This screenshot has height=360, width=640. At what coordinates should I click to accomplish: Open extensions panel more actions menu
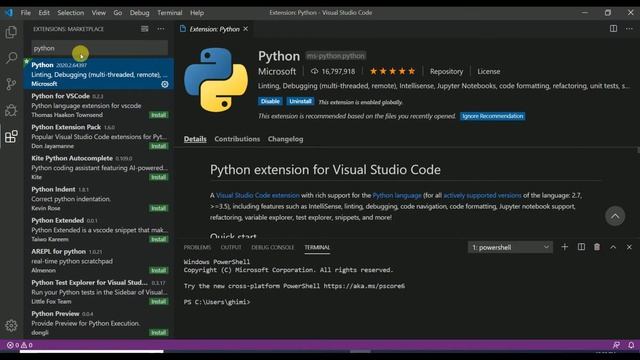point(161,29)
